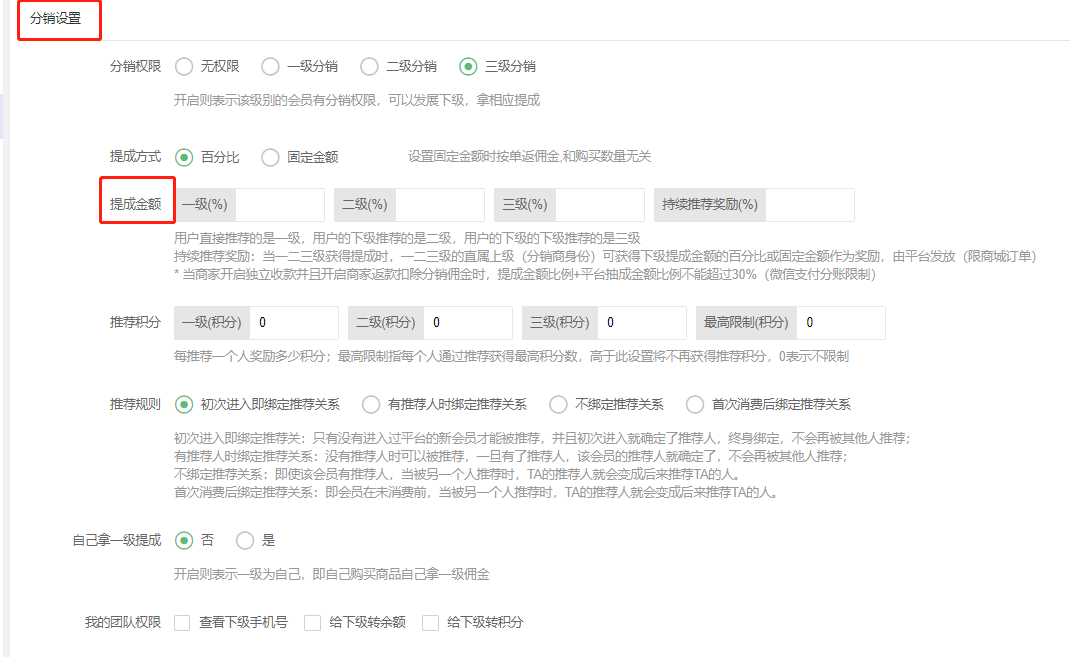
Task: Check the 查看下级手机号 checkbox
Action: (182, 623)
